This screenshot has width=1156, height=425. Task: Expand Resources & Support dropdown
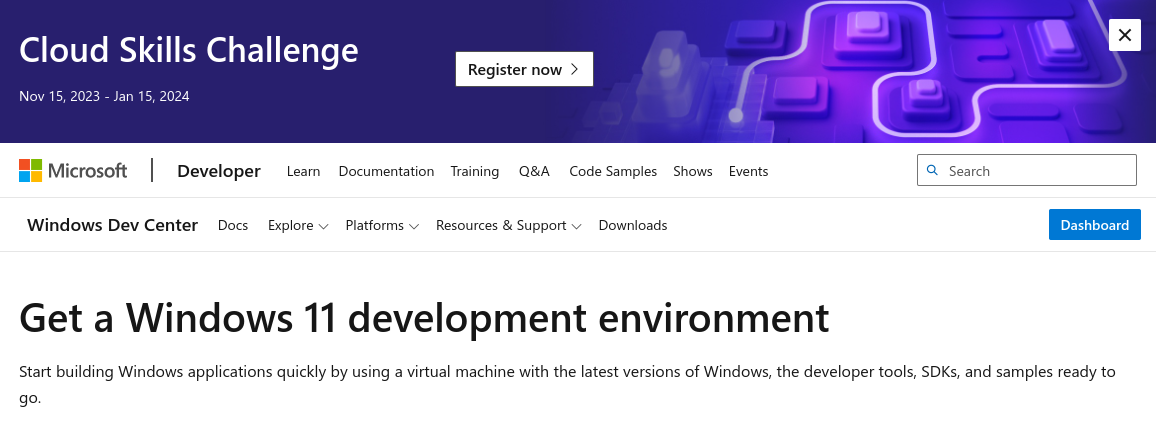coord(509,225)
